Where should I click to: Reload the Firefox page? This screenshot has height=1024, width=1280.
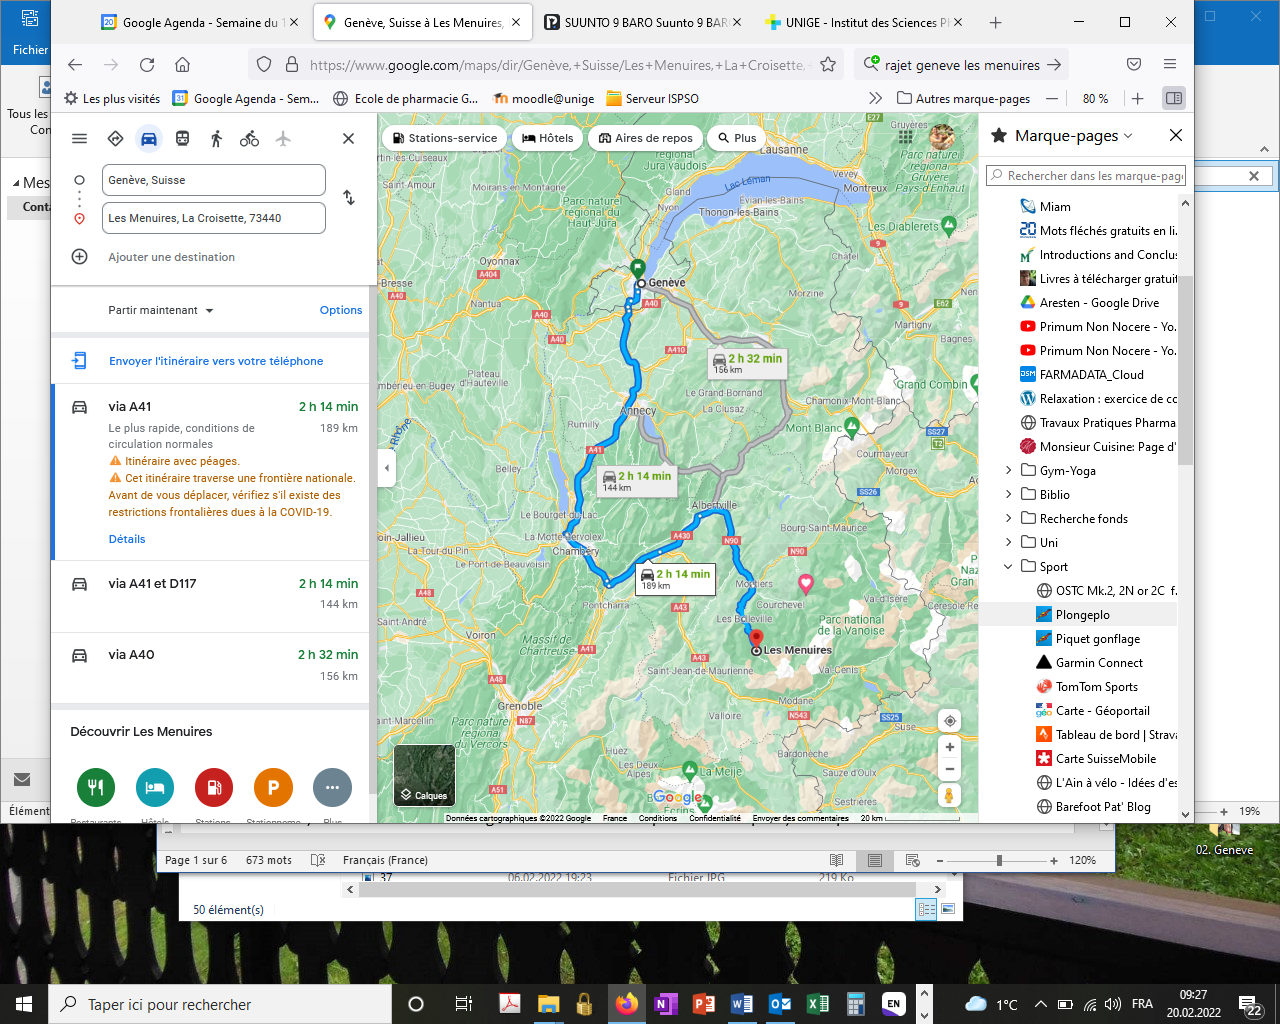147,65
